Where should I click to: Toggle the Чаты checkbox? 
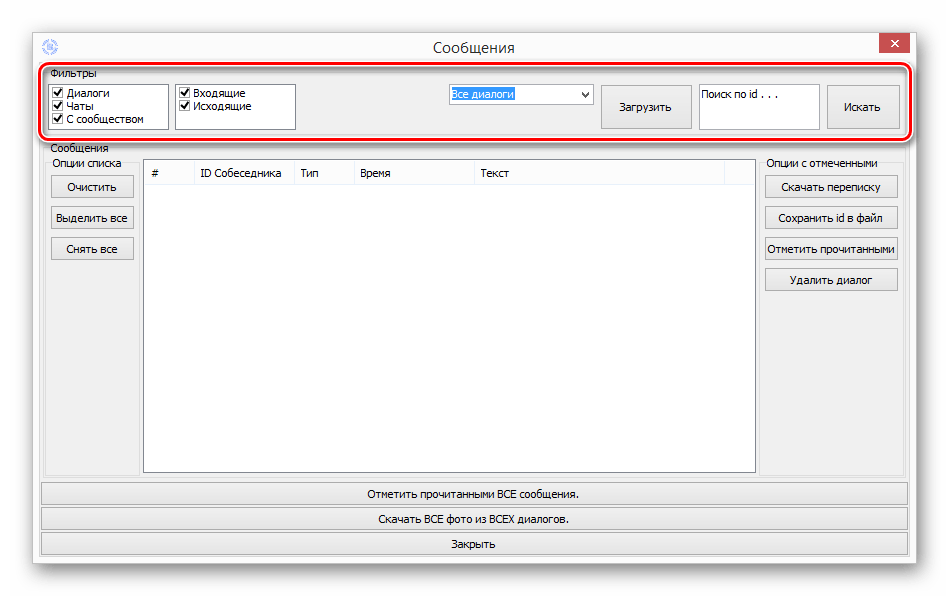[58, 106]
